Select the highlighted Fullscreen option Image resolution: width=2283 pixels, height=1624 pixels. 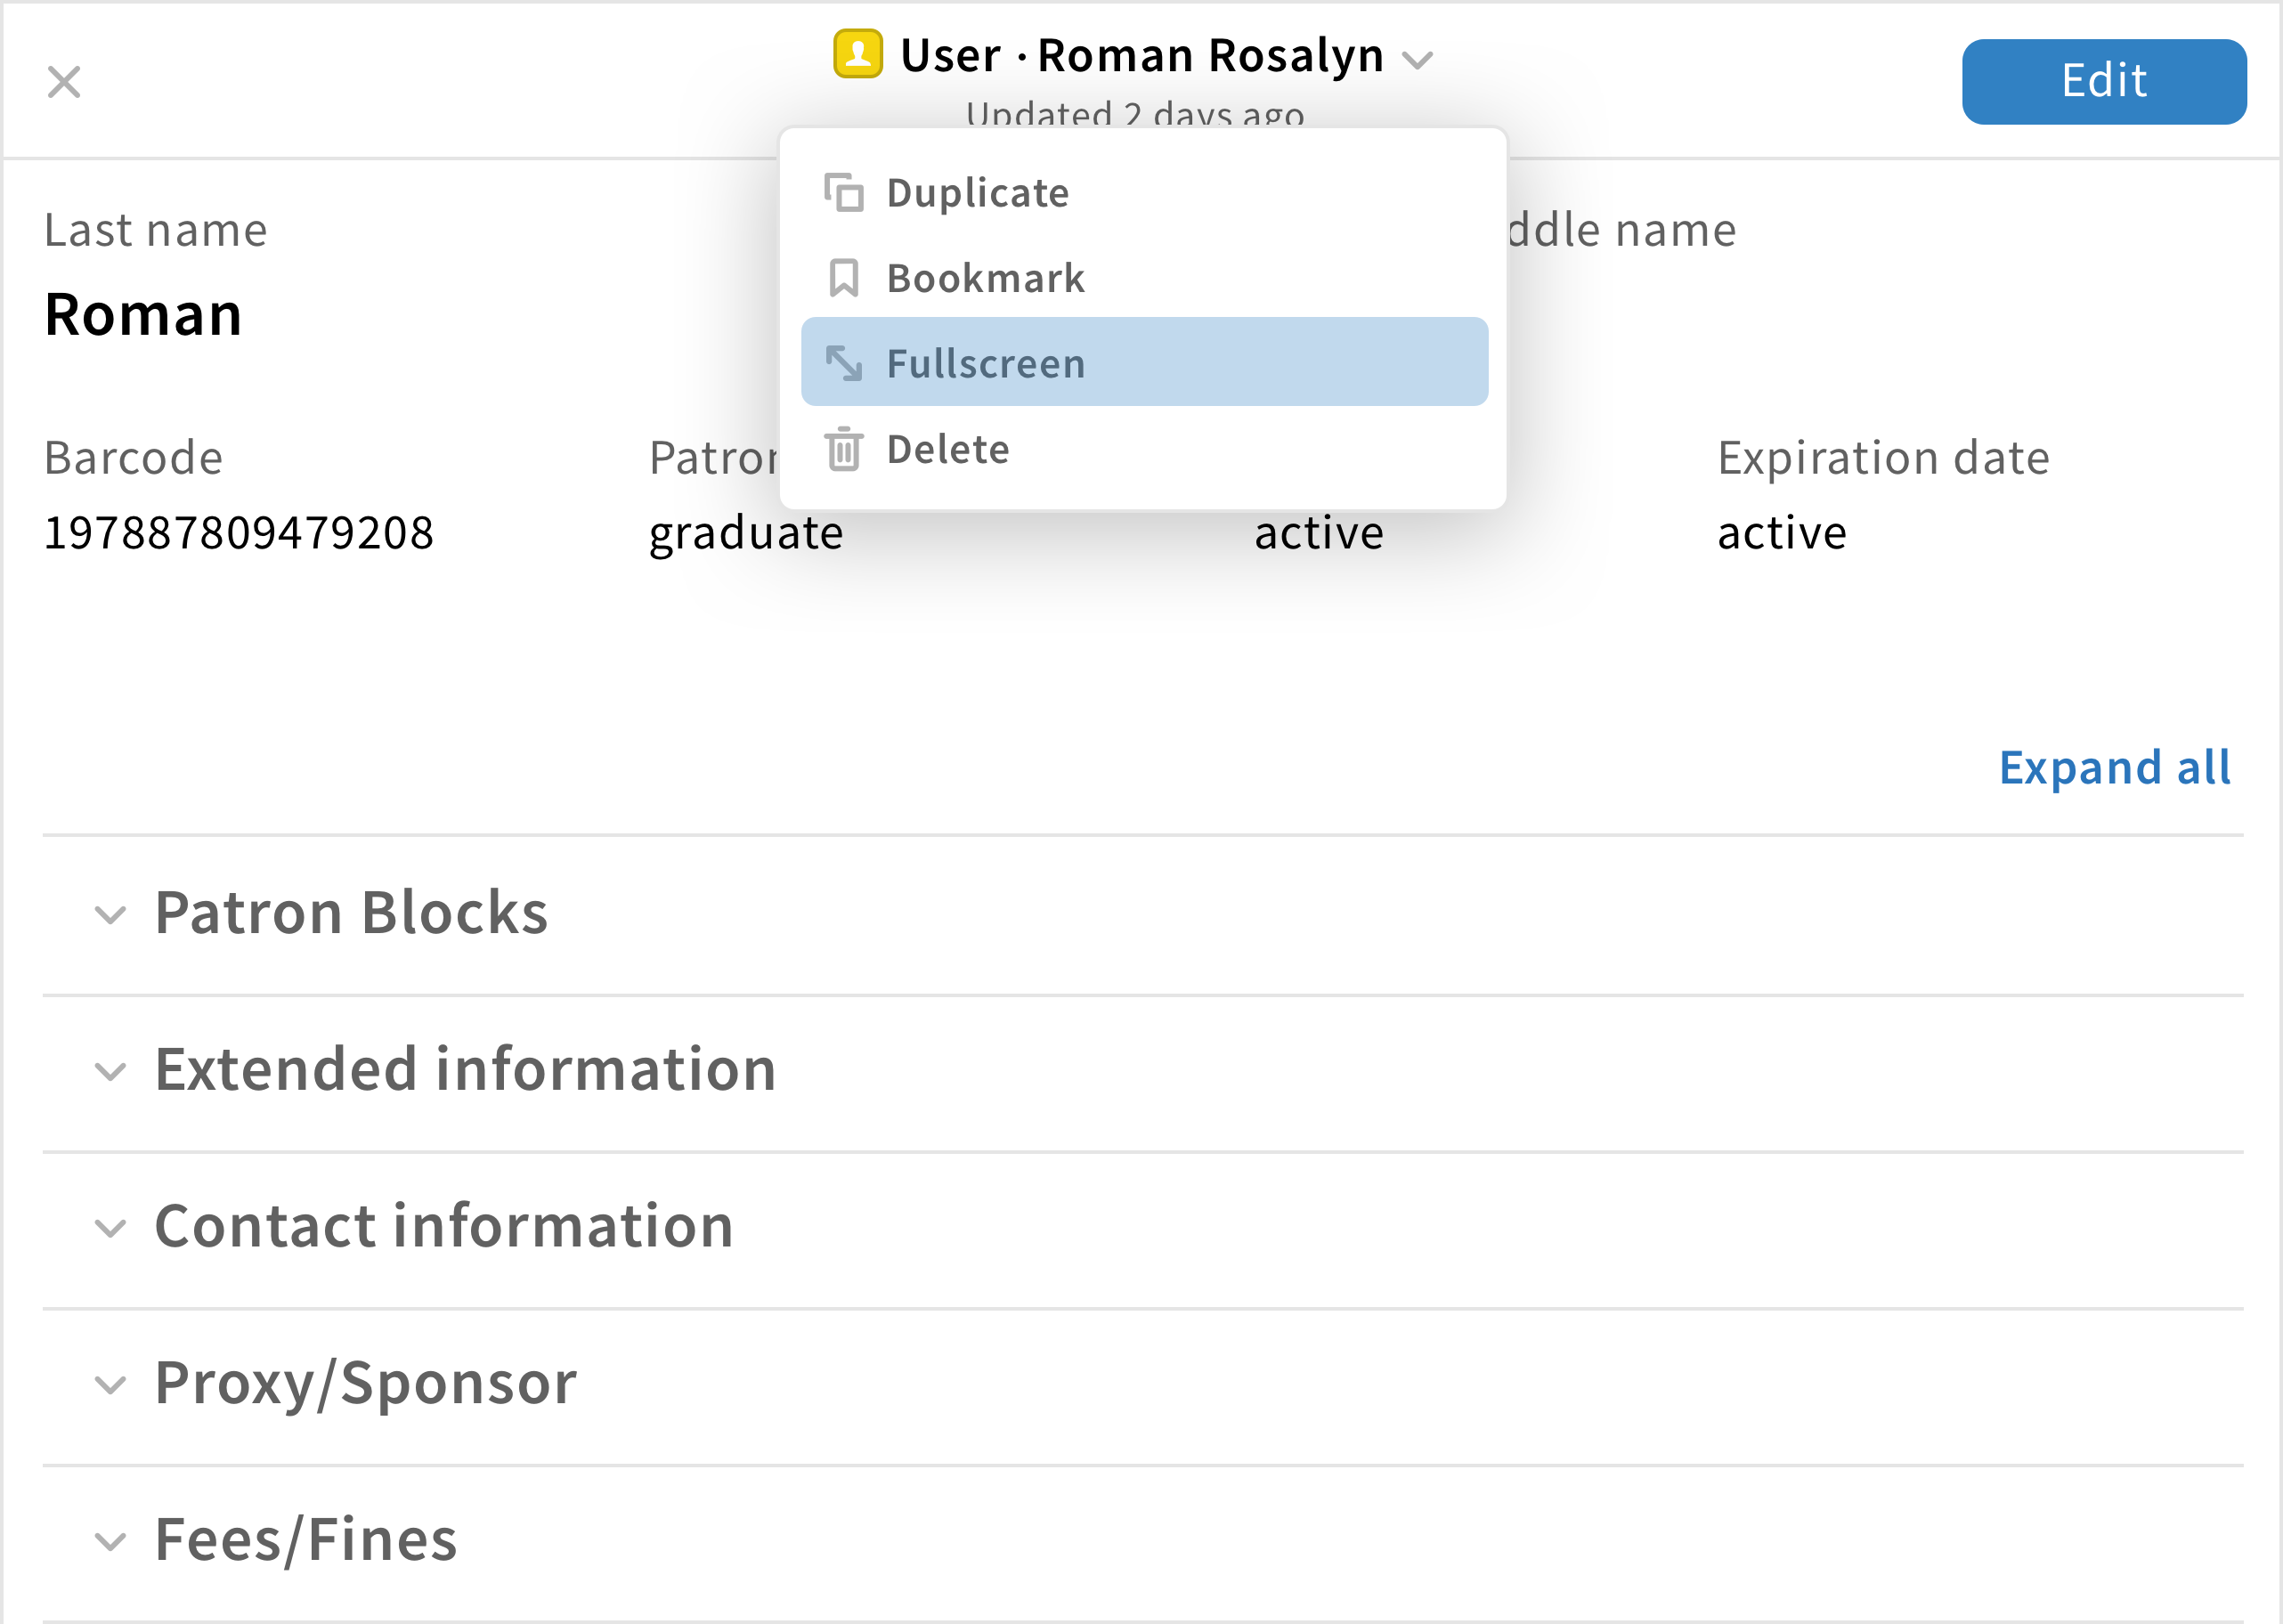[984, 362]
